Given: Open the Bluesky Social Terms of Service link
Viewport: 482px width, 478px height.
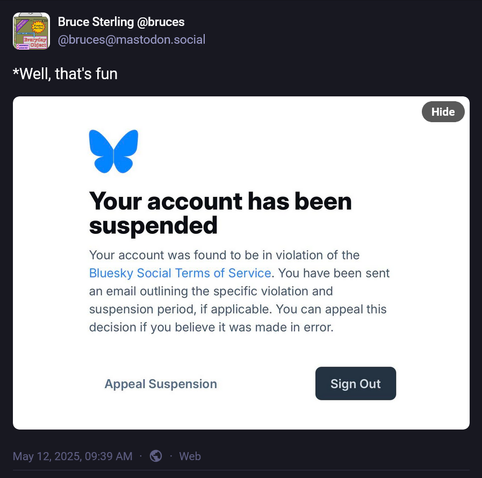Looking at the screenshot, I should 180,273.
